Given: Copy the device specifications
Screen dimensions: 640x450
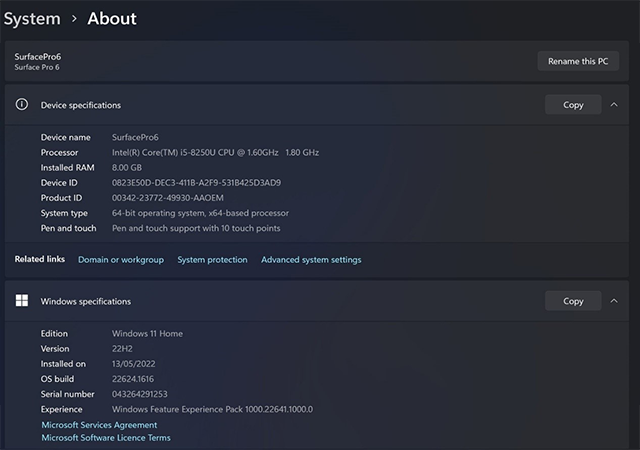Looking at the screenshot, I should [x=573, y=105].
